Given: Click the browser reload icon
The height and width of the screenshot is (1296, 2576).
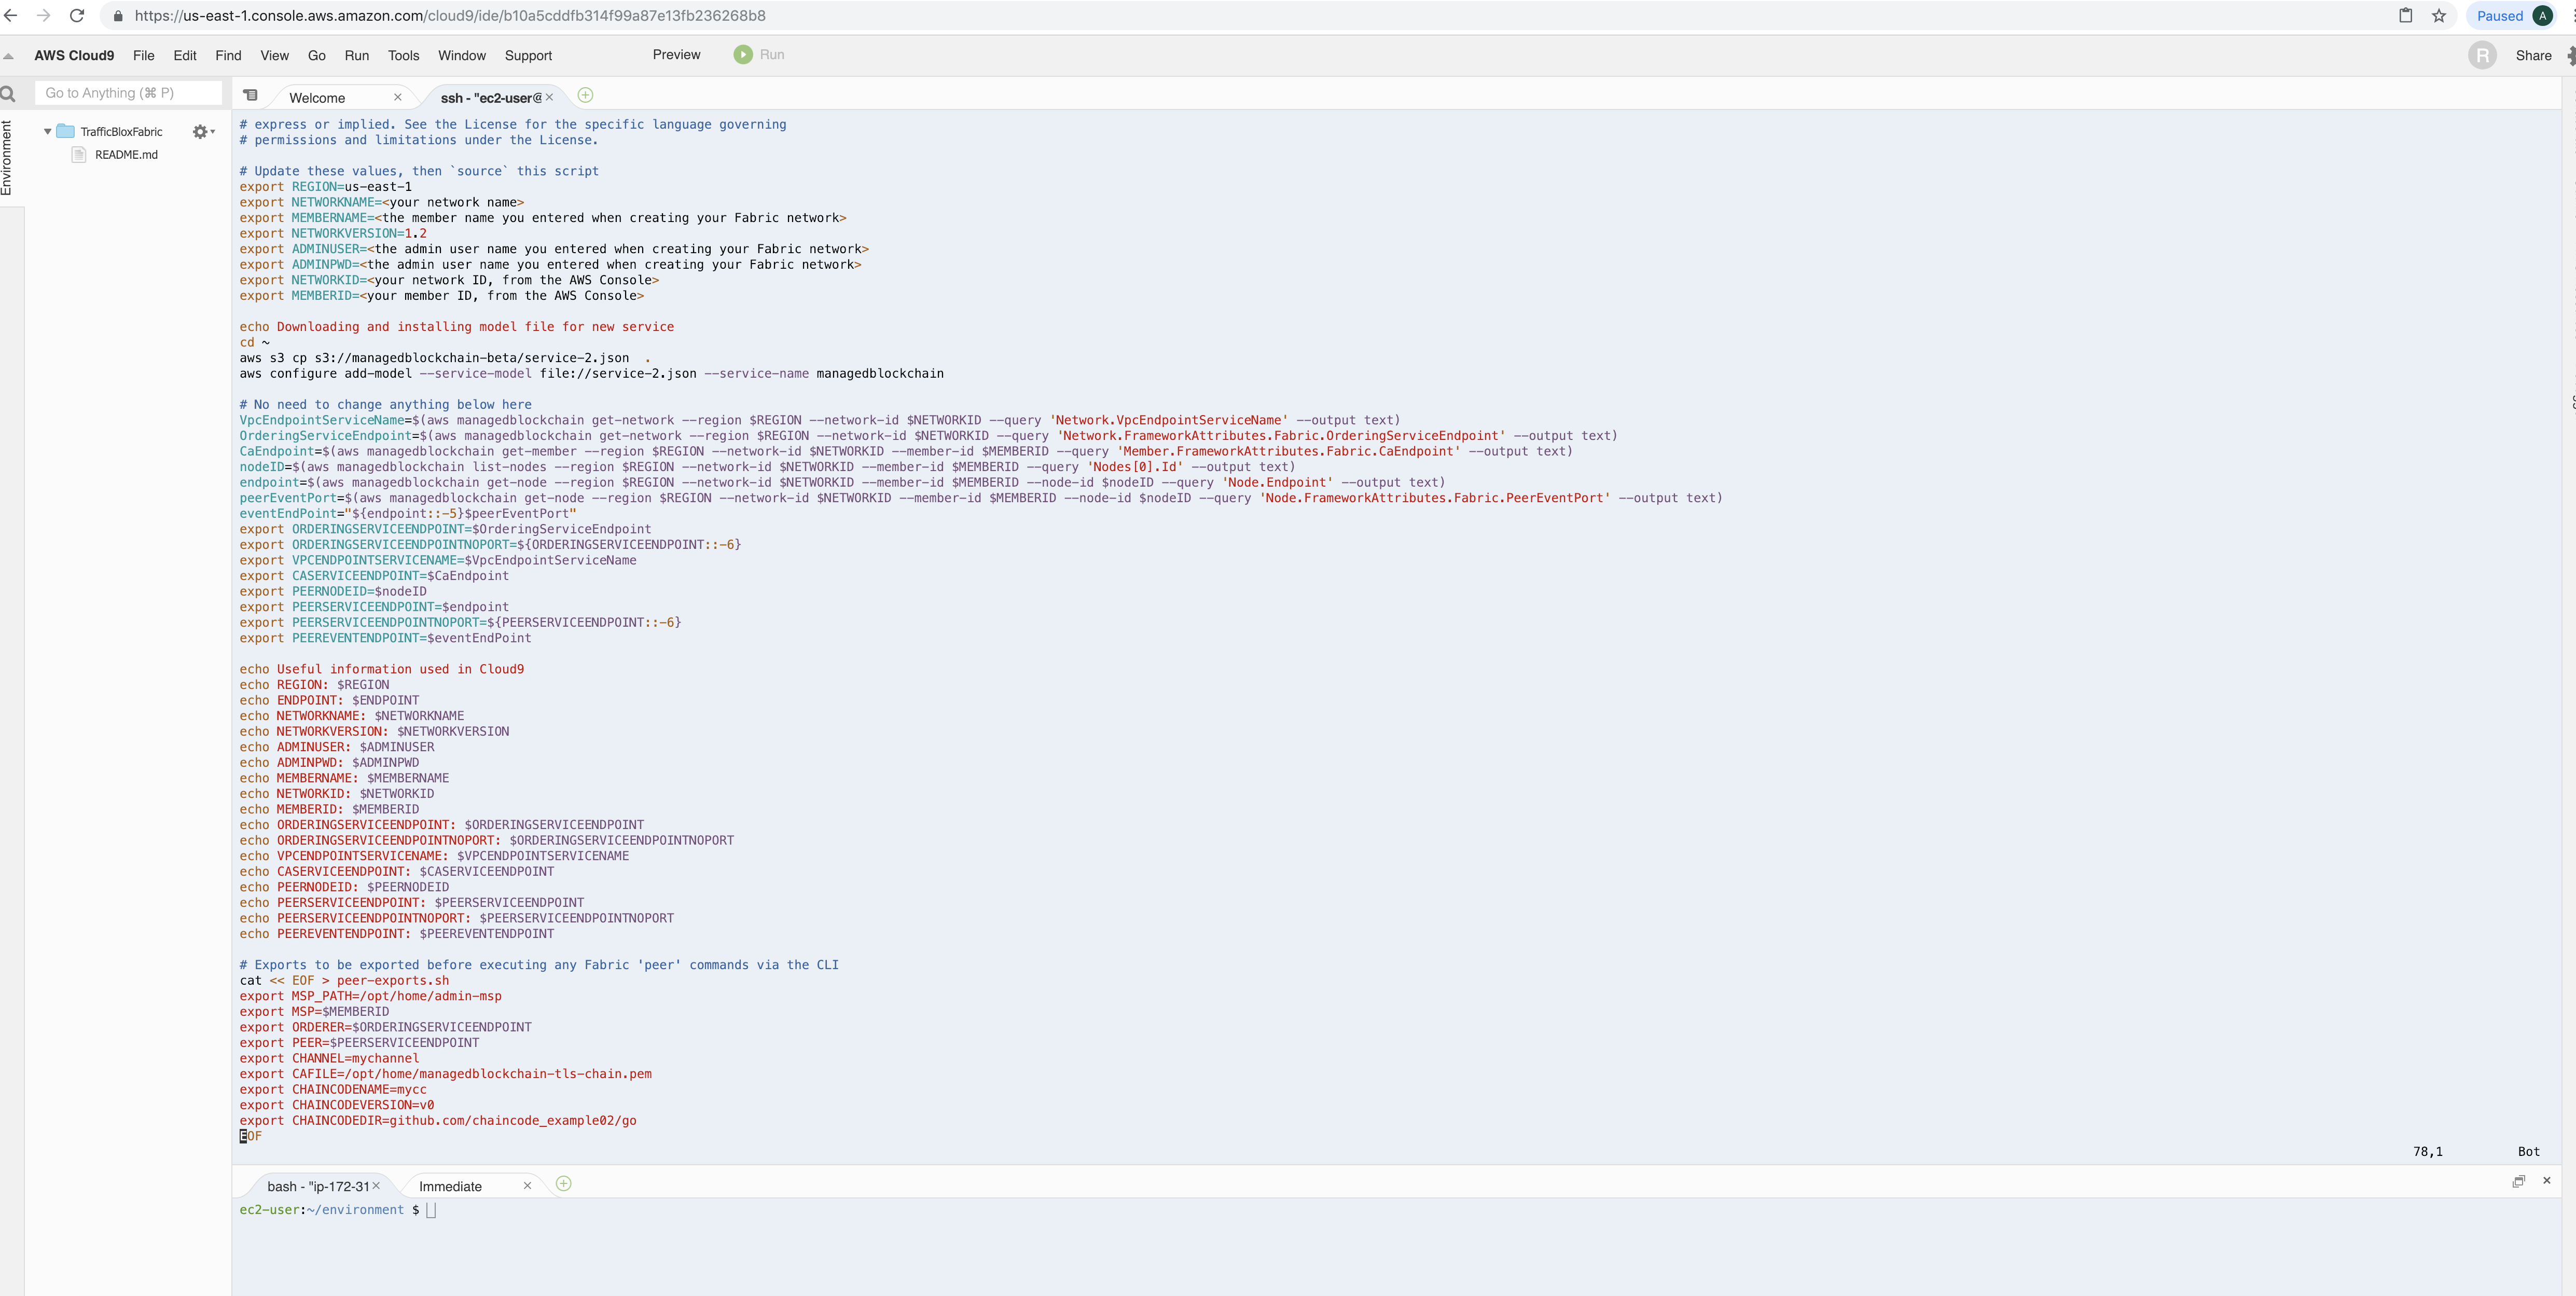Looking at the screenshot, I should pos(77,16).
